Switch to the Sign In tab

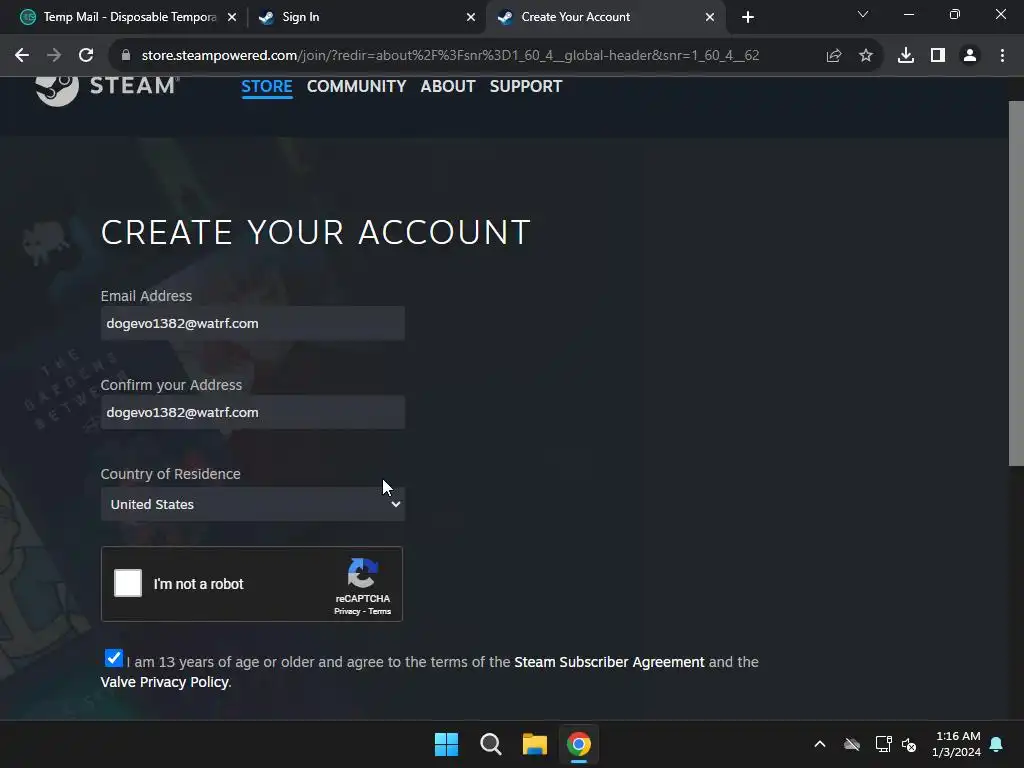point(366,17)
